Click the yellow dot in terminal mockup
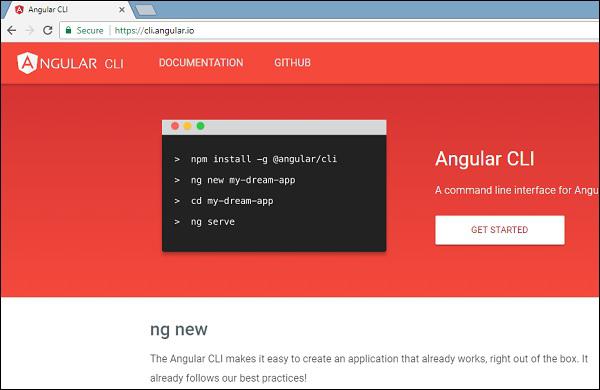The width and height of the screenshot is (600, 390). [188, 126]
